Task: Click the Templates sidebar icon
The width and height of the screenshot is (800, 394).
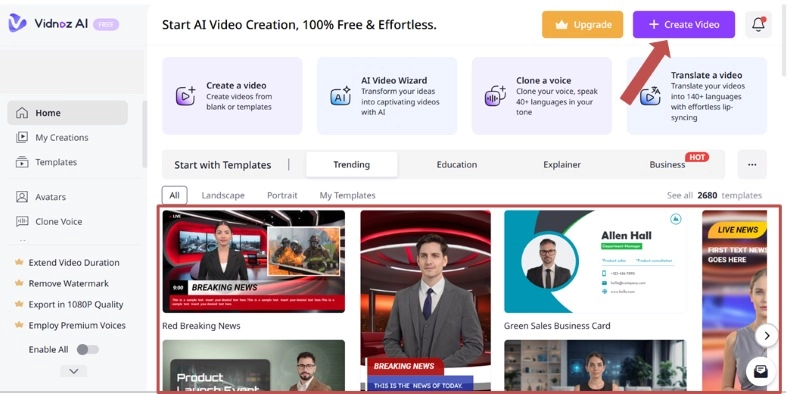Action: [x=22, y=162]
